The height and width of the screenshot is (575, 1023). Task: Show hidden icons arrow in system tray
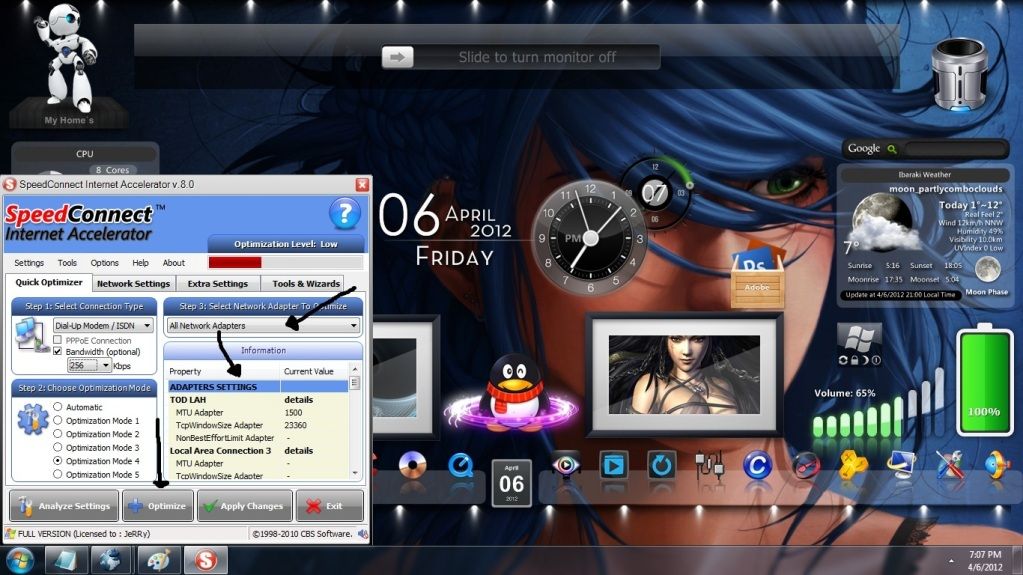tap(951, 561)
